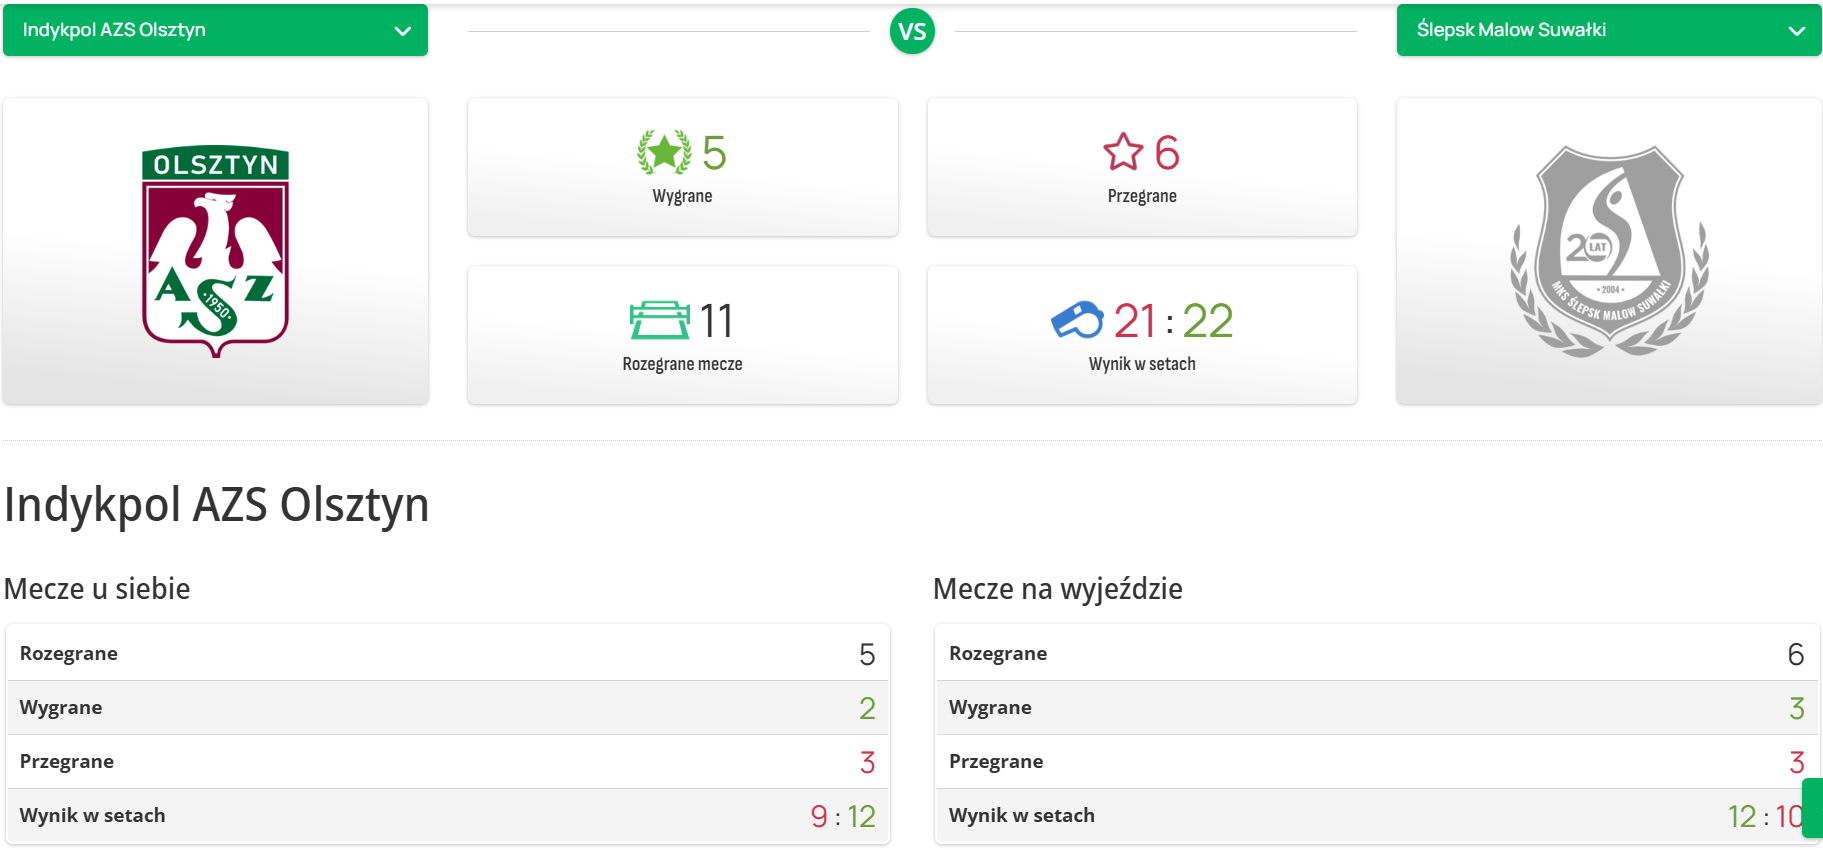Click the 9 : 12 home set score
1823x850 pixels.
(x=843, y=816)
